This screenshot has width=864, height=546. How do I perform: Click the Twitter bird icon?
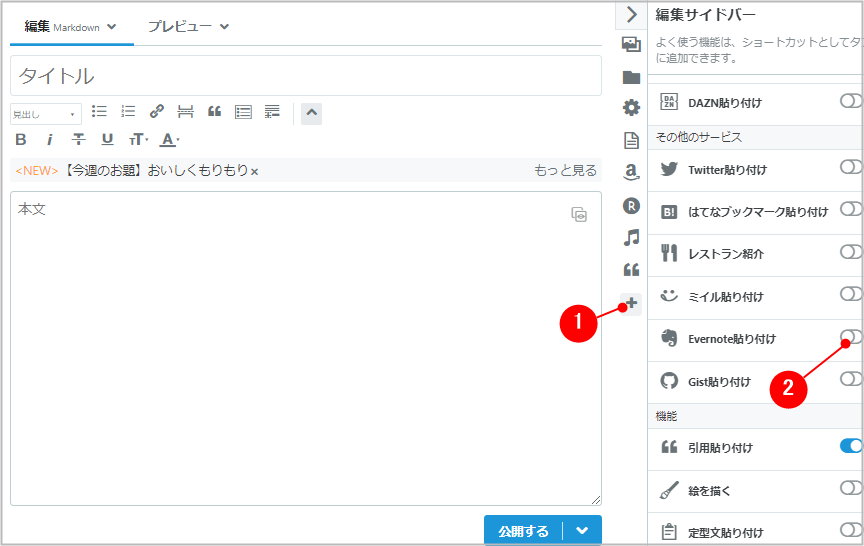coord(669,169)
